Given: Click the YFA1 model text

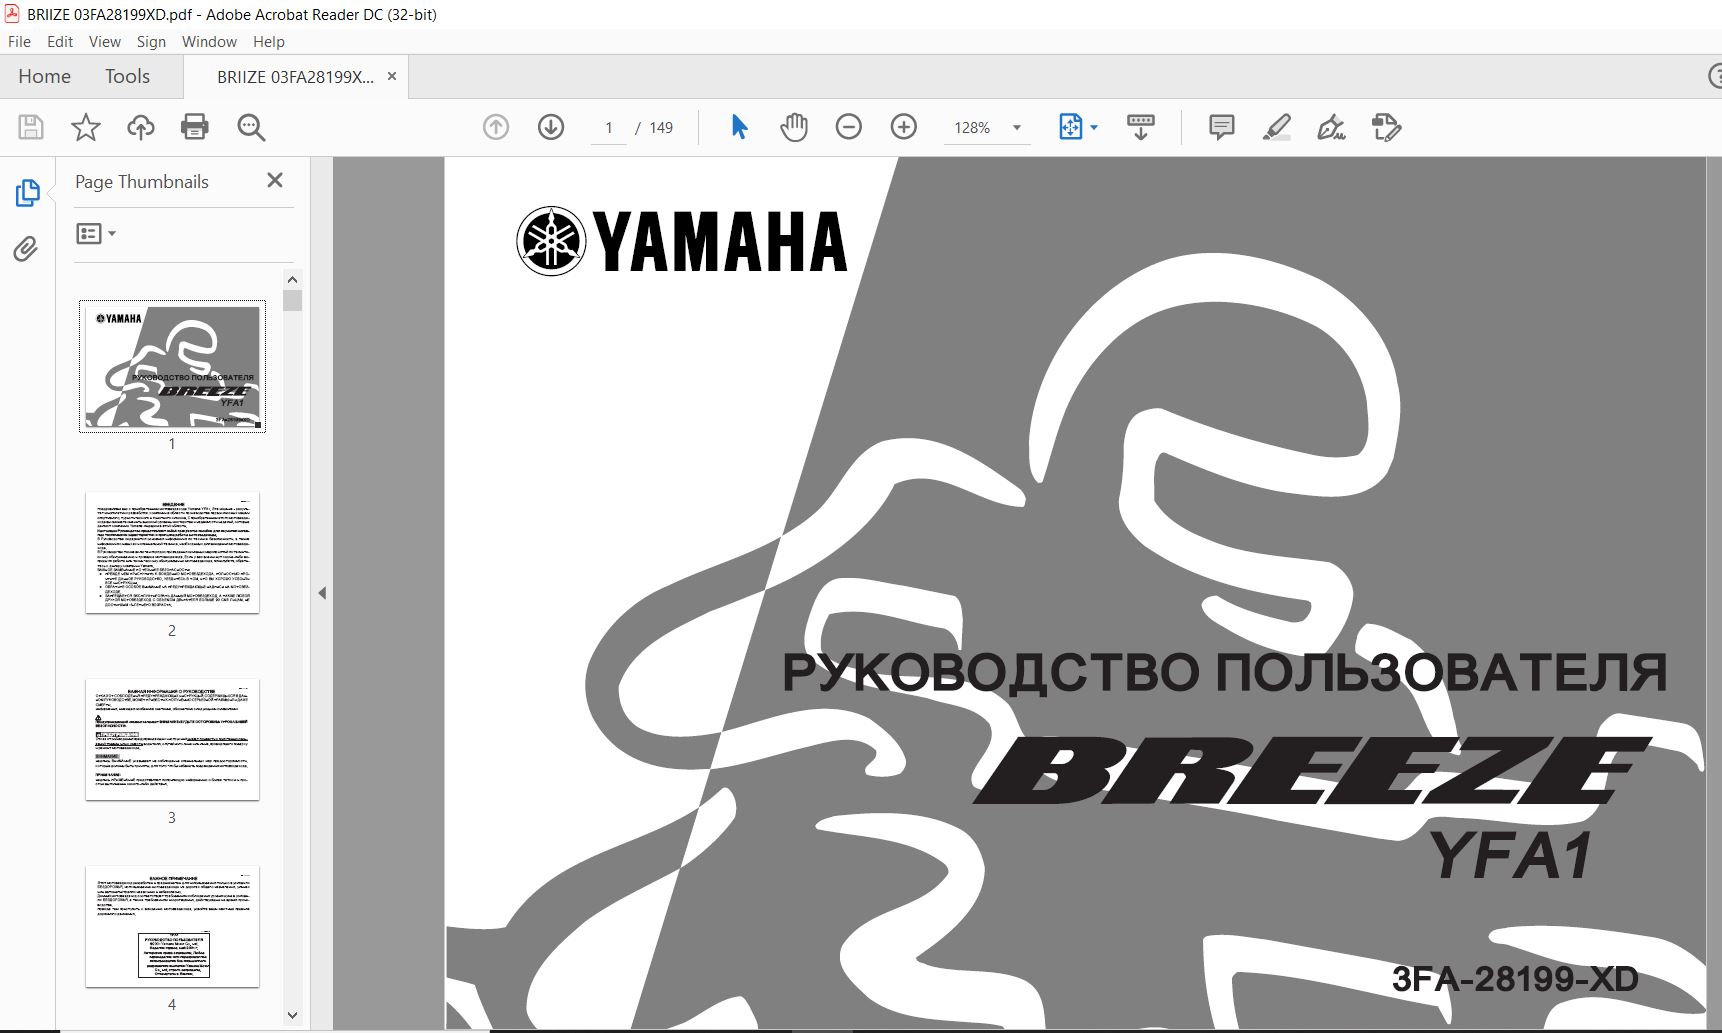Looking at the screenshot, I should coord(1511,856).
